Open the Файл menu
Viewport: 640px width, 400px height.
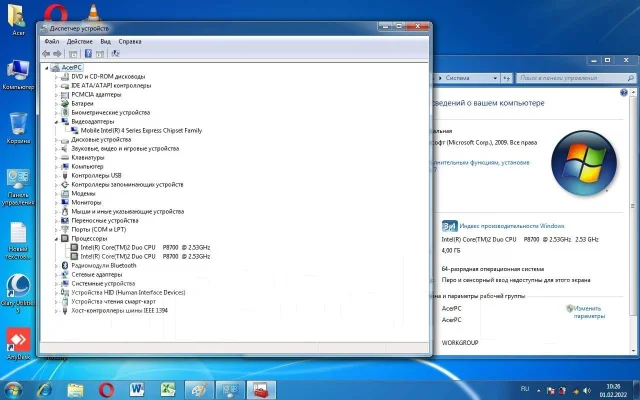point(52,42)
